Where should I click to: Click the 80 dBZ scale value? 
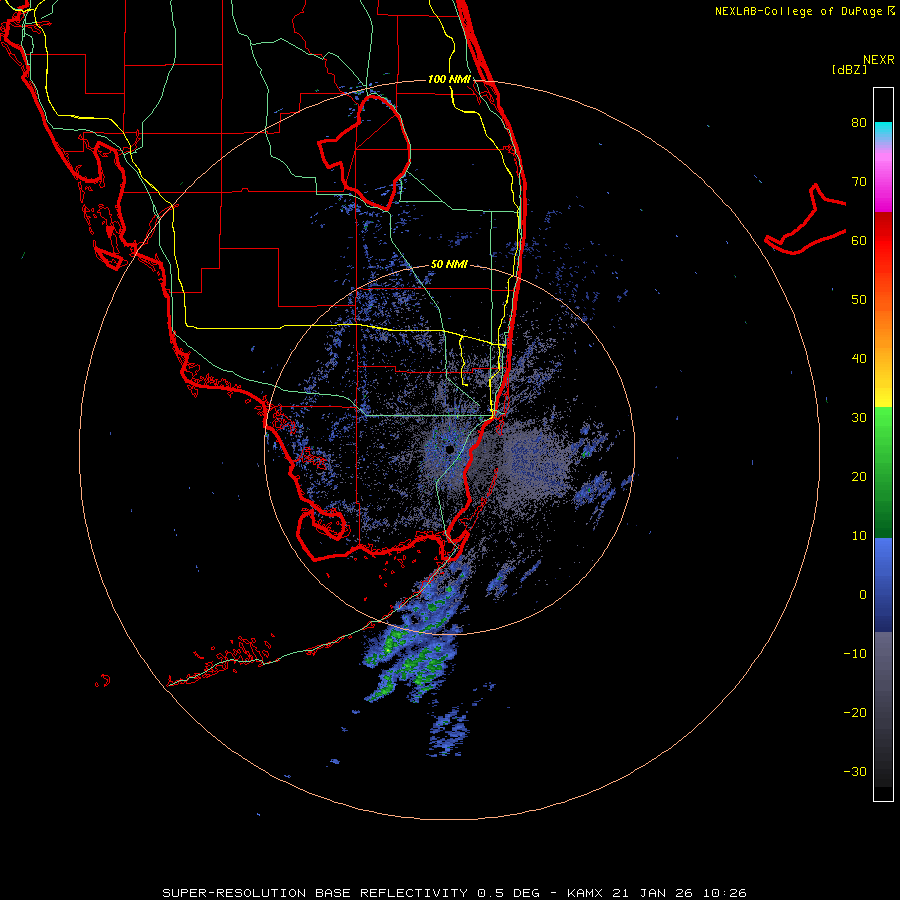[x=859, y=123]
